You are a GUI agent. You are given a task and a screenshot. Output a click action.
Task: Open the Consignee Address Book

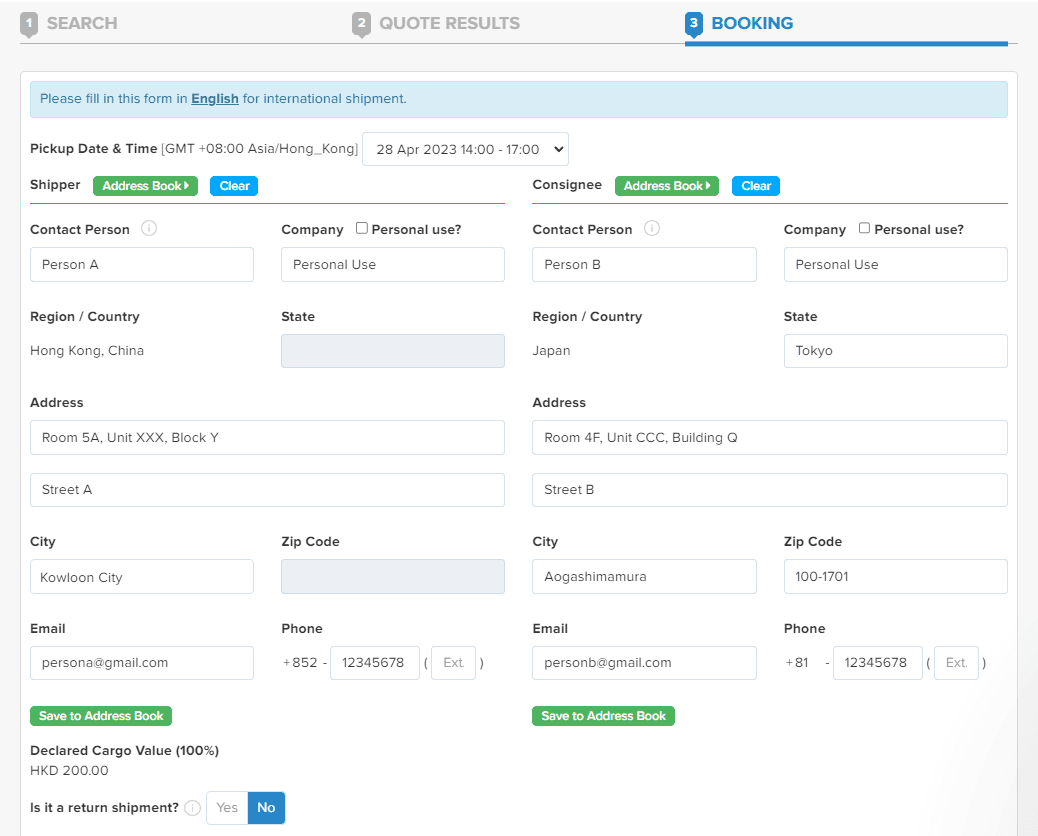click(x=667, y=186)
